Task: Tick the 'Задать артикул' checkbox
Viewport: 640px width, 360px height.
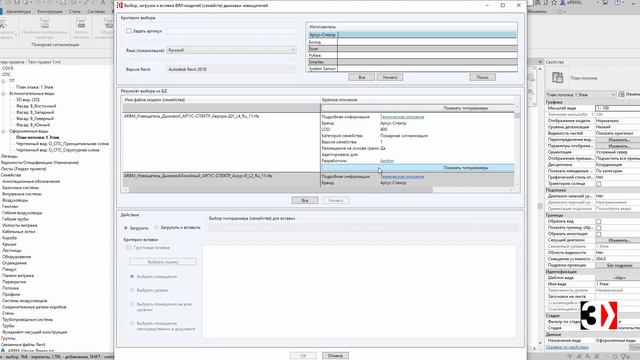Action: coord(129,31)
